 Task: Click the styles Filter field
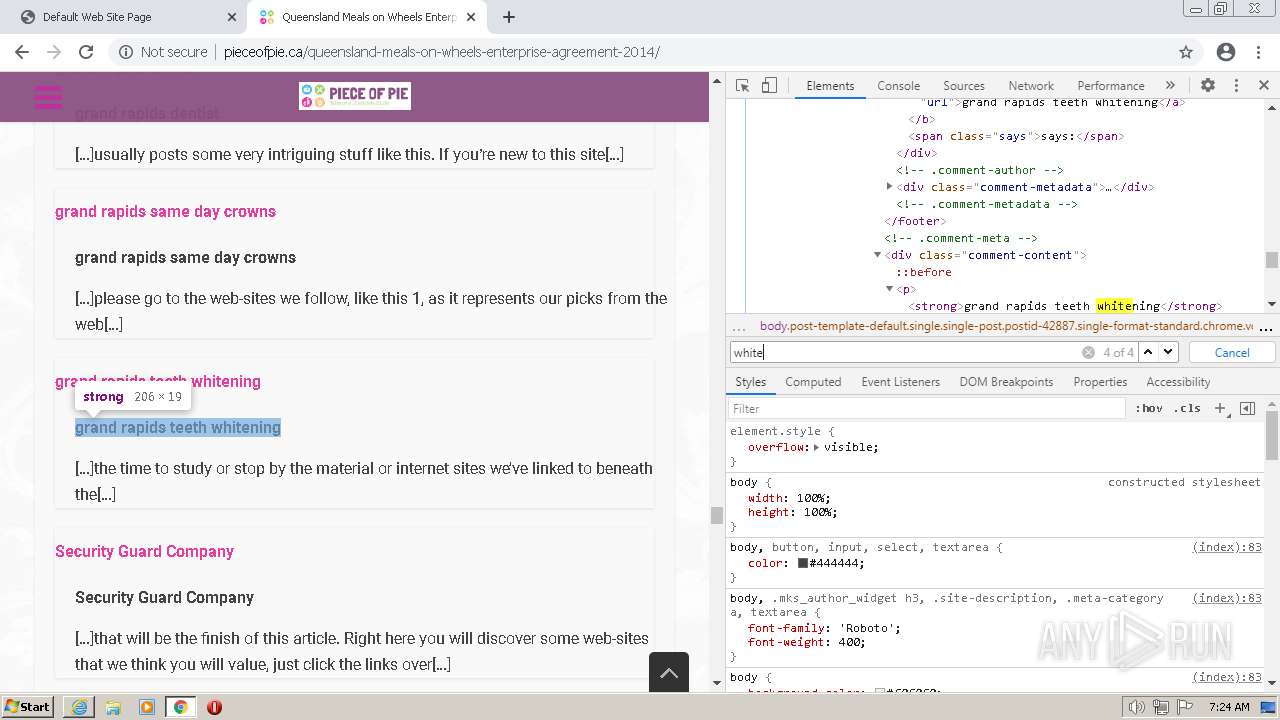[928, 409]
